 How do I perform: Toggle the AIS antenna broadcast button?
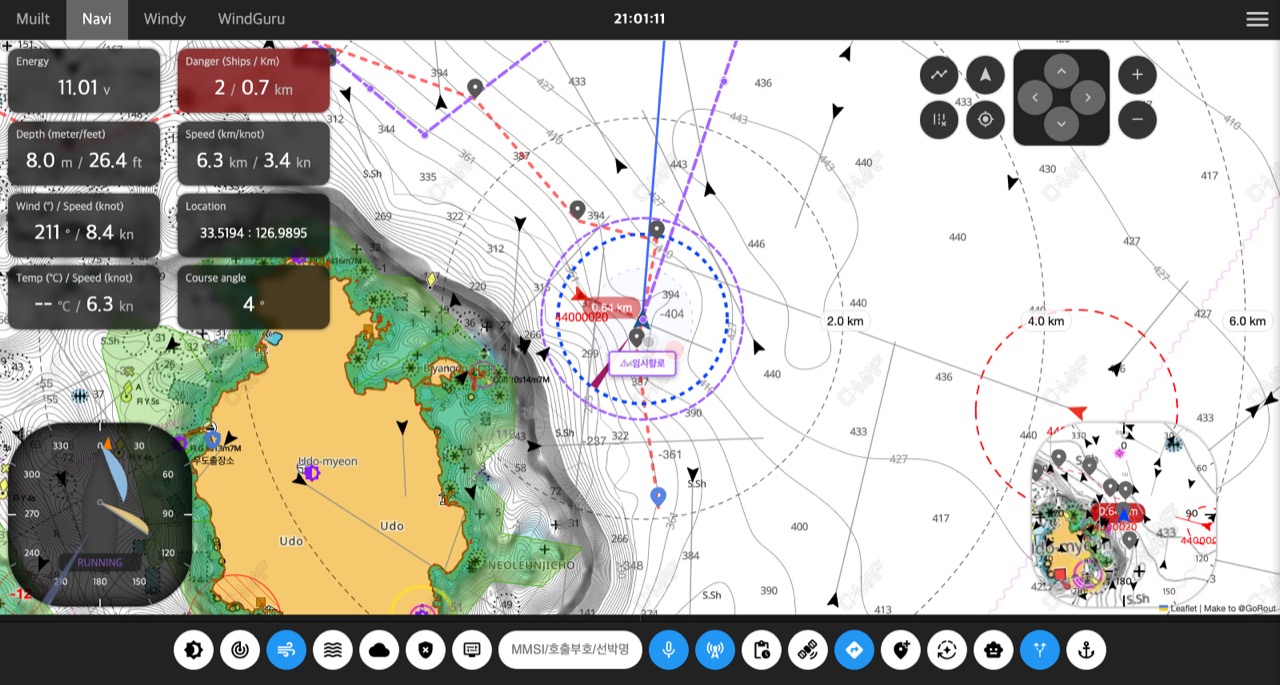click(x=715, y=650)
